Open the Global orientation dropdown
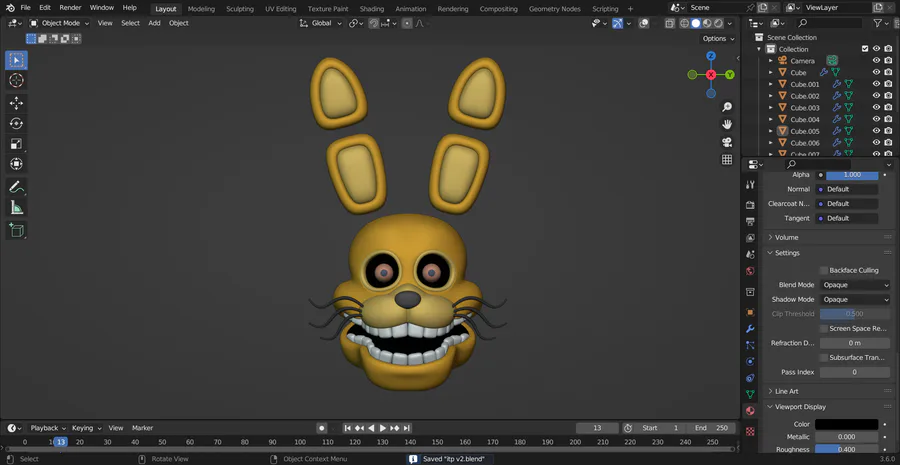 click(x=321, y=24)
